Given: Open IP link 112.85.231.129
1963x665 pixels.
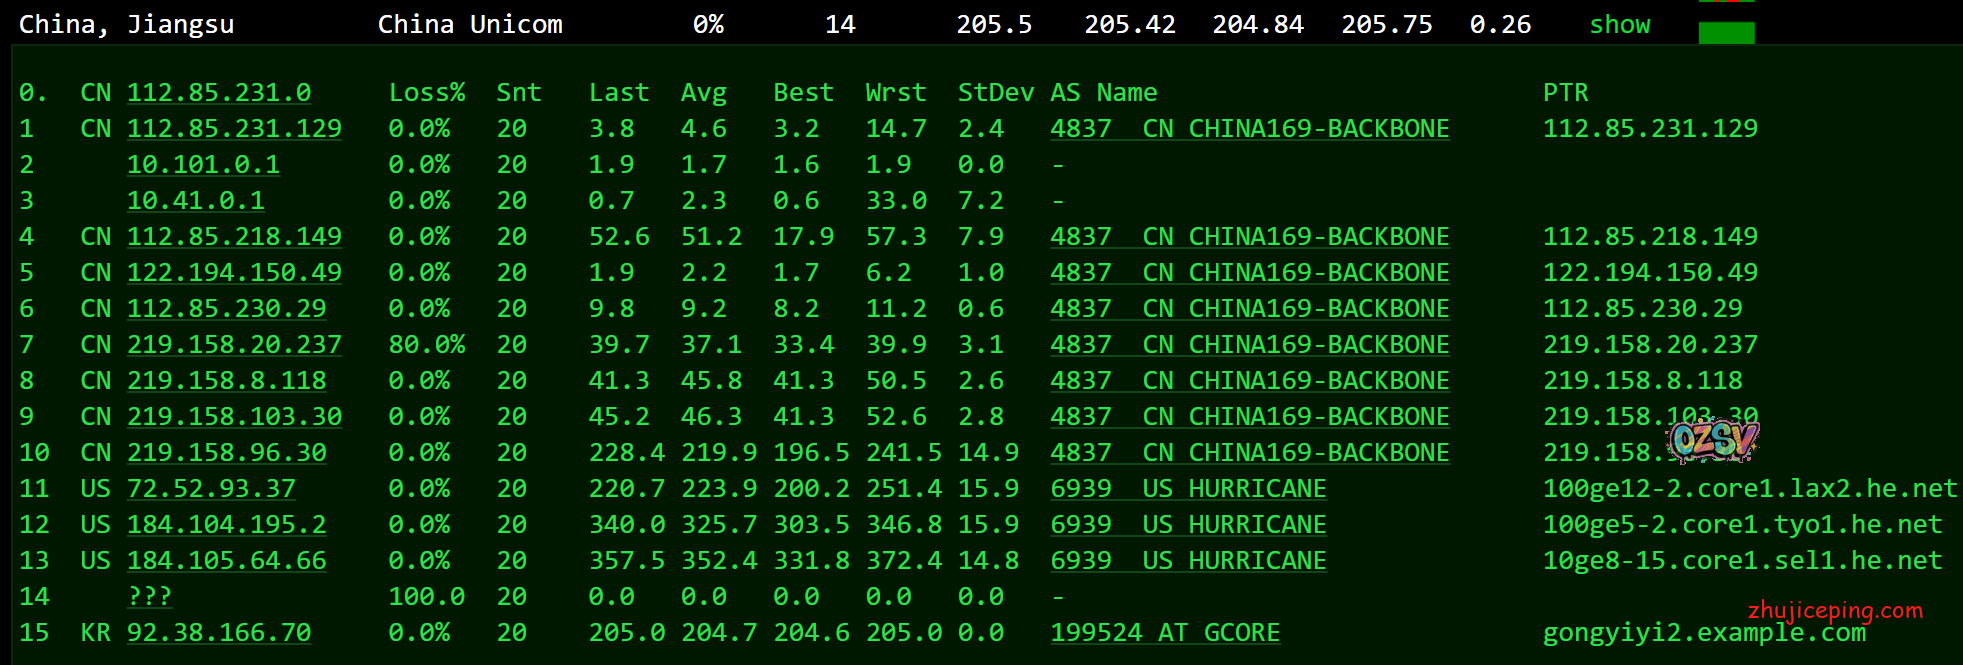Looking at the screenshot, I should pos(234,129).
